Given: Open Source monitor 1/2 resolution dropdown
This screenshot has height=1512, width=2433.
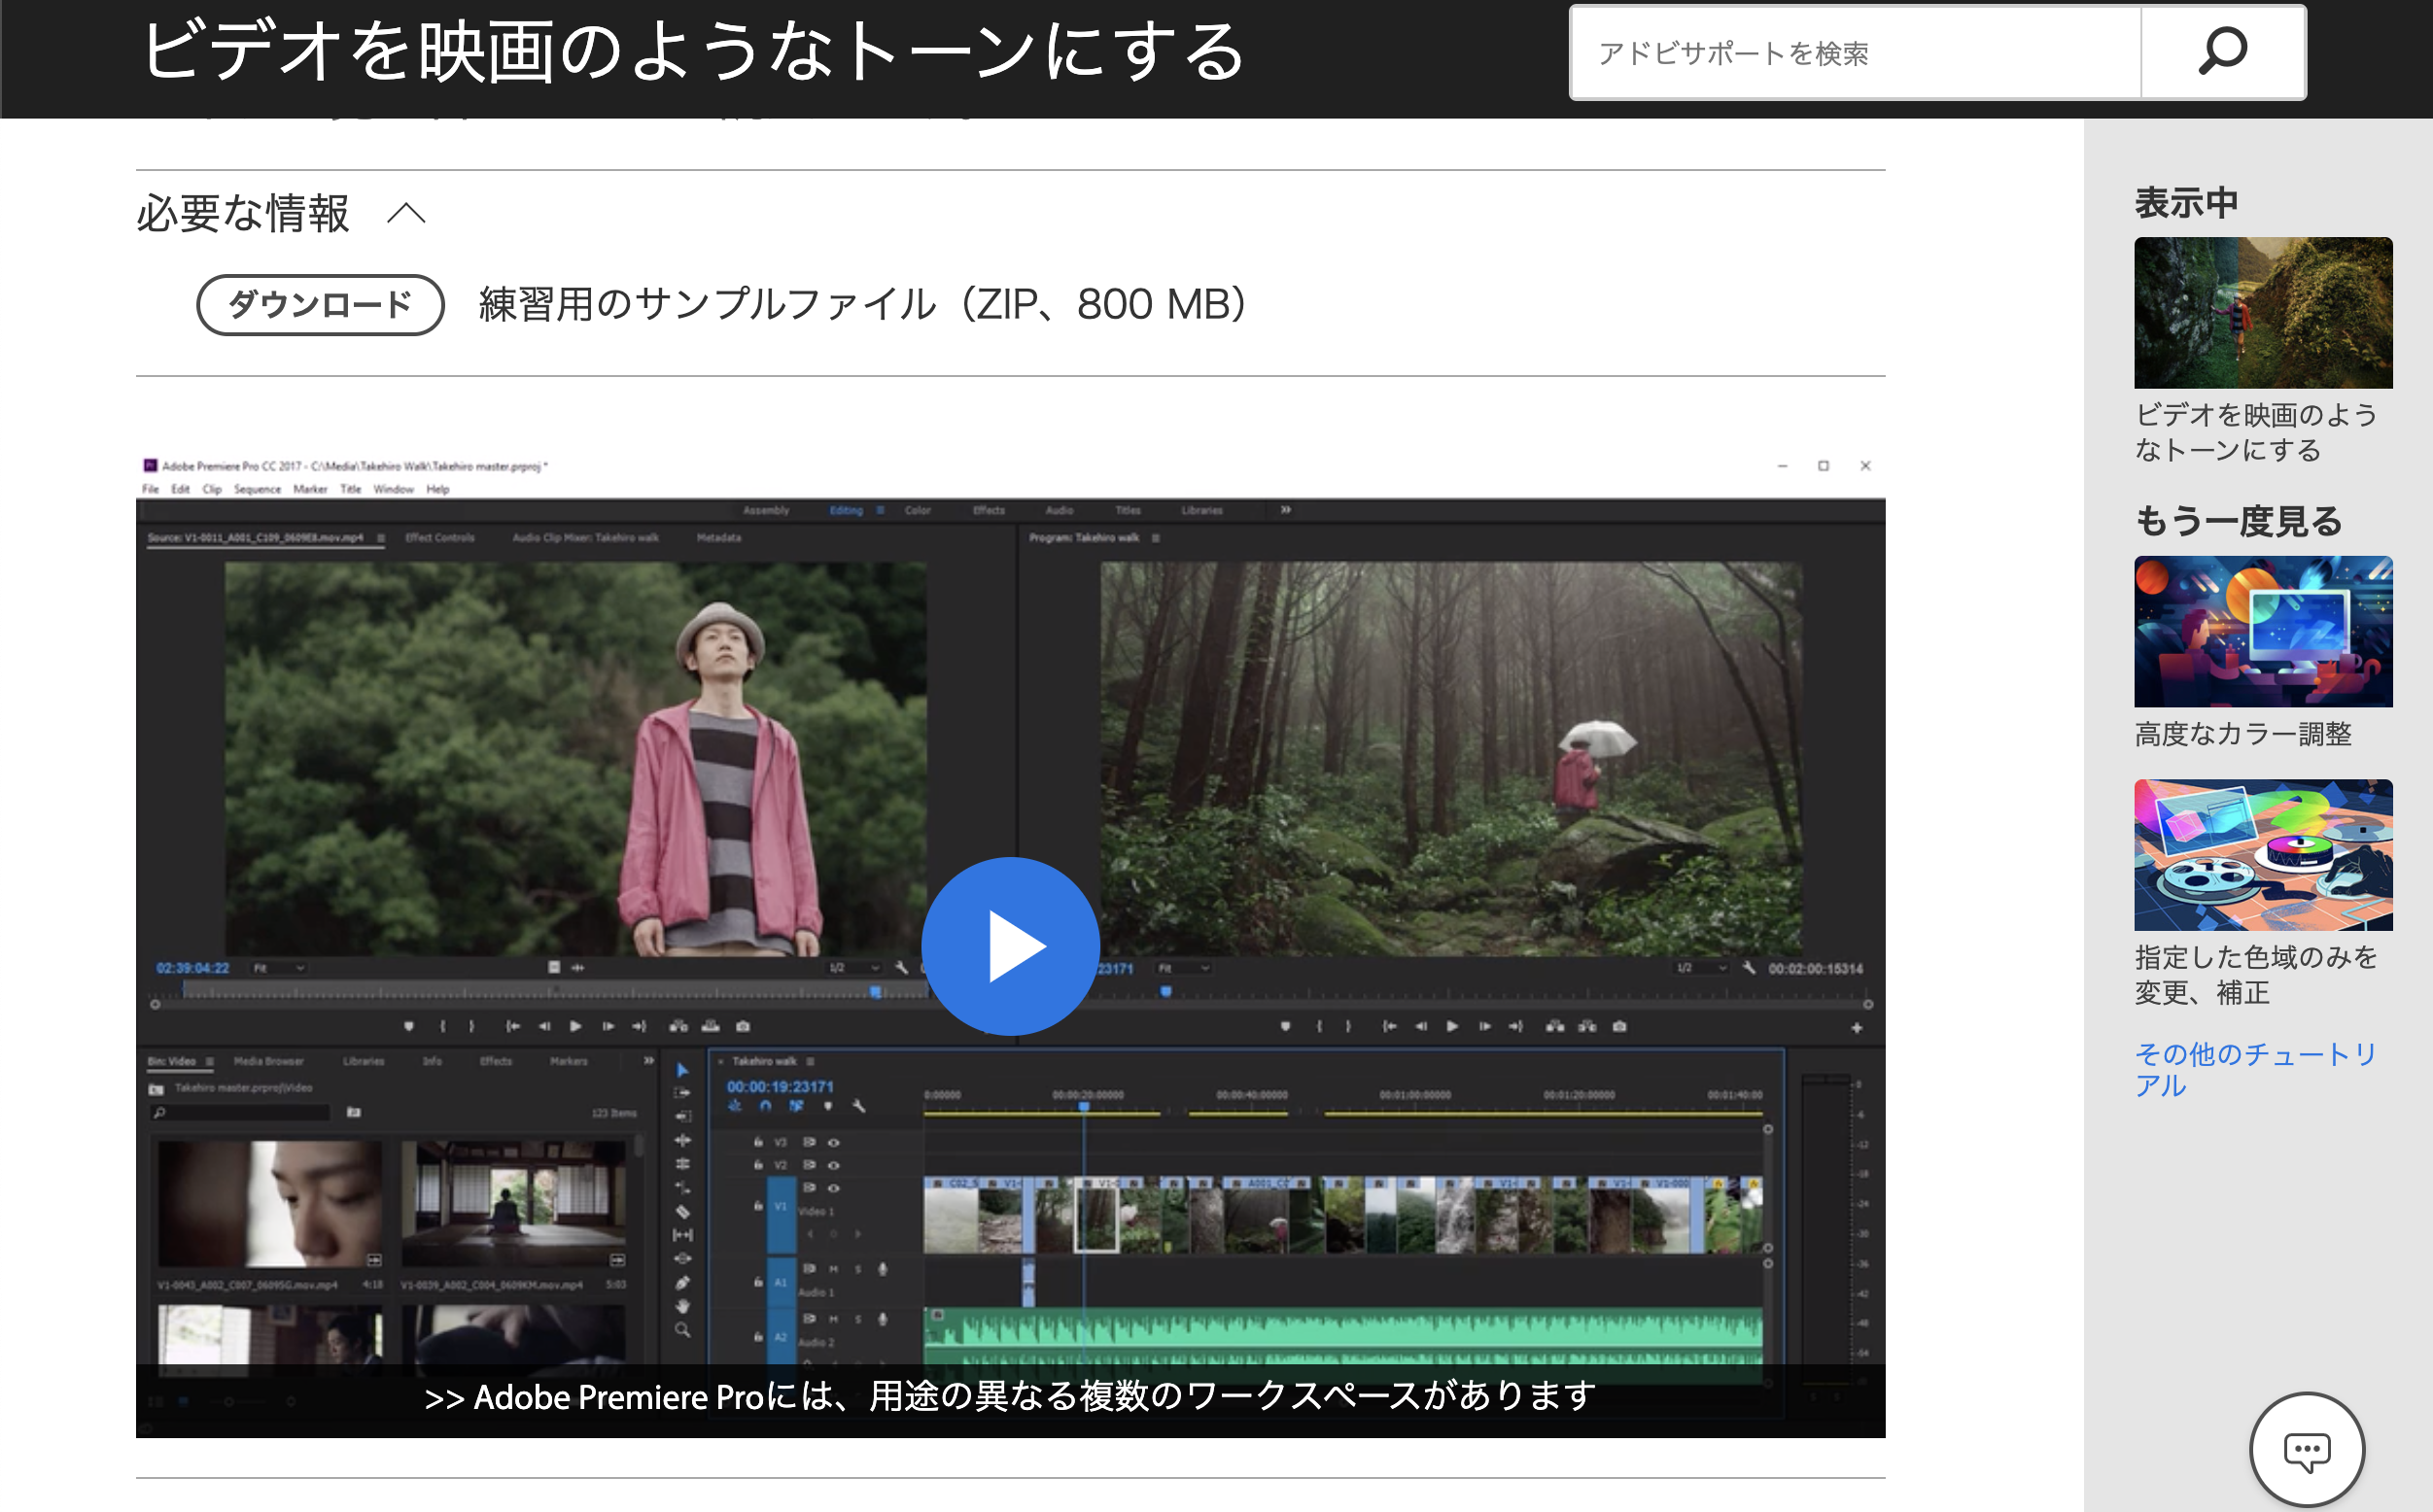Looking at the screenshot, I should [x=854, y=968].
